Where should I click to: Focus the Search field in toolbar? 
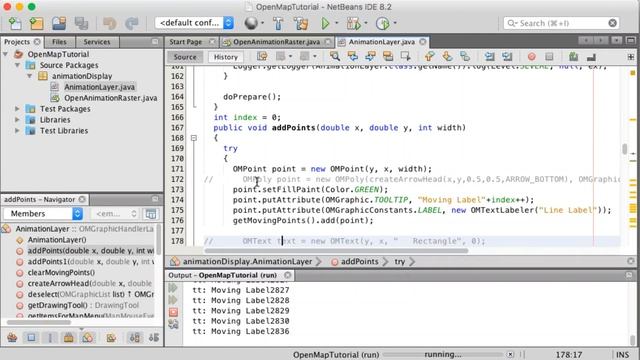(561, 23)
